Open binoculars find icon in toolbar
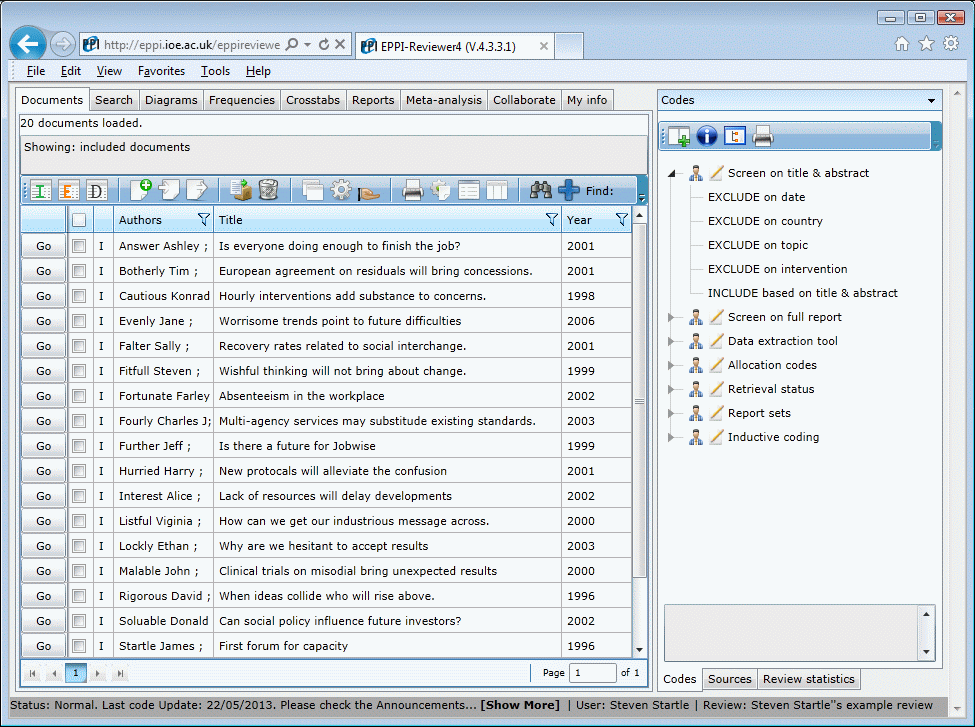The image size is (975, 727). click(540, 190)
